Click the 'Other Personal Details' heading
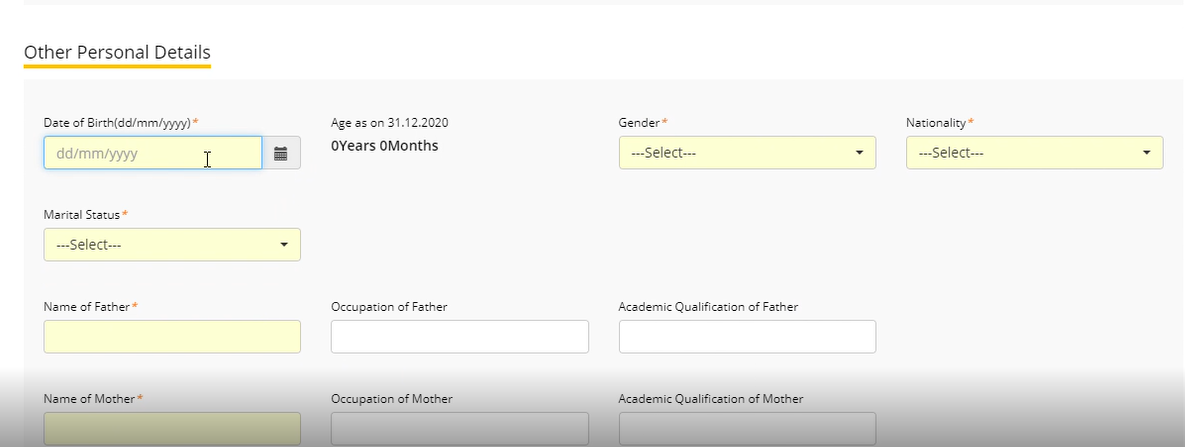 click(x=117, y=52)
